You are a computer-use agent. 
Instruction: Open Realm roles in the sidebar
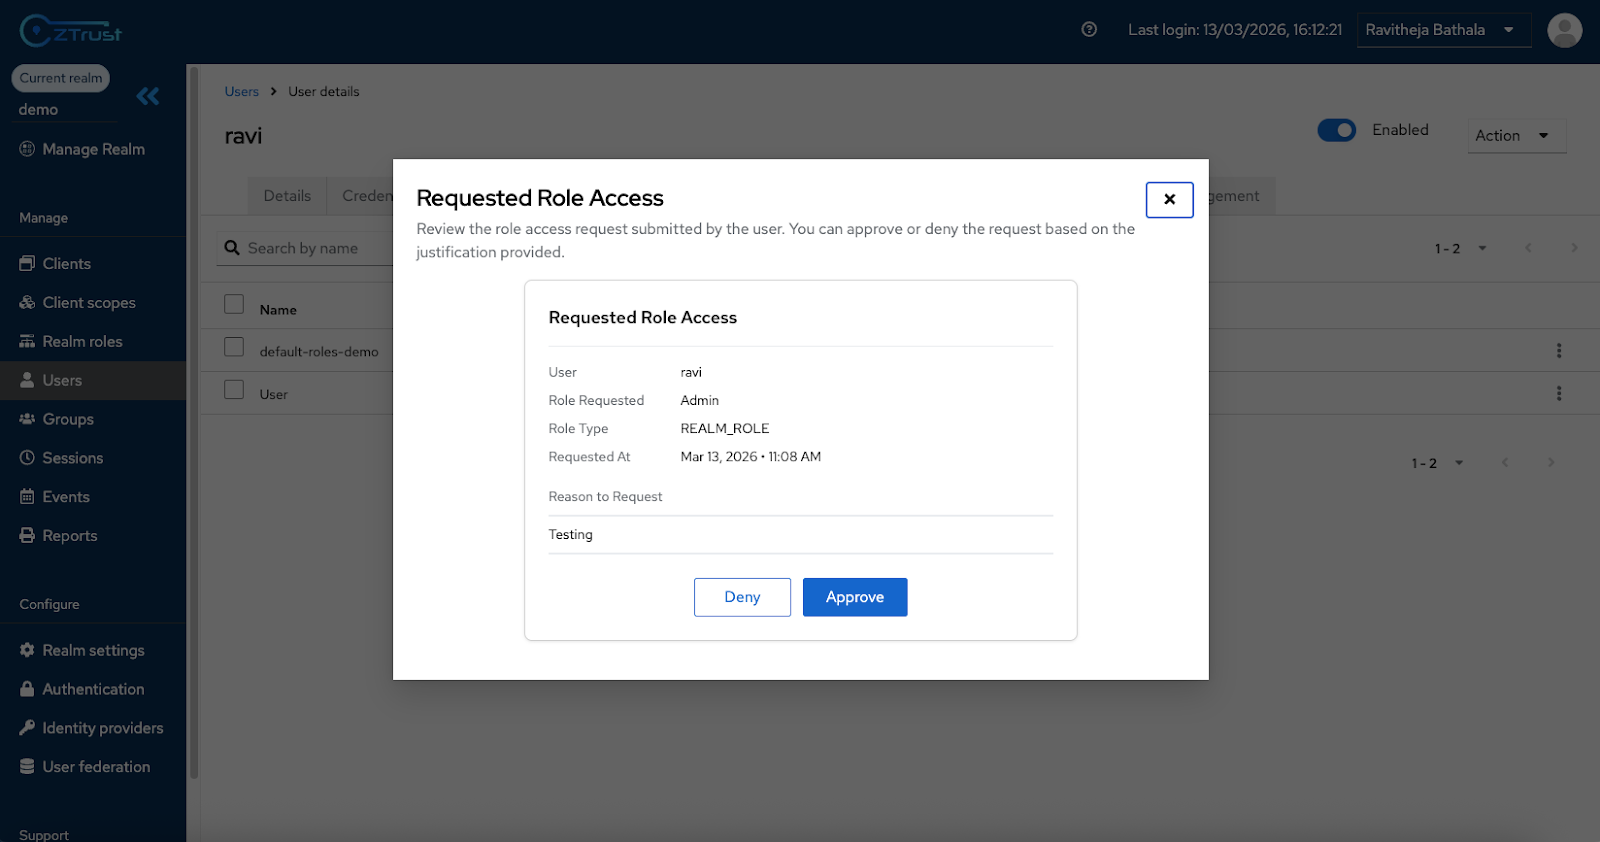tap(82, 342)
